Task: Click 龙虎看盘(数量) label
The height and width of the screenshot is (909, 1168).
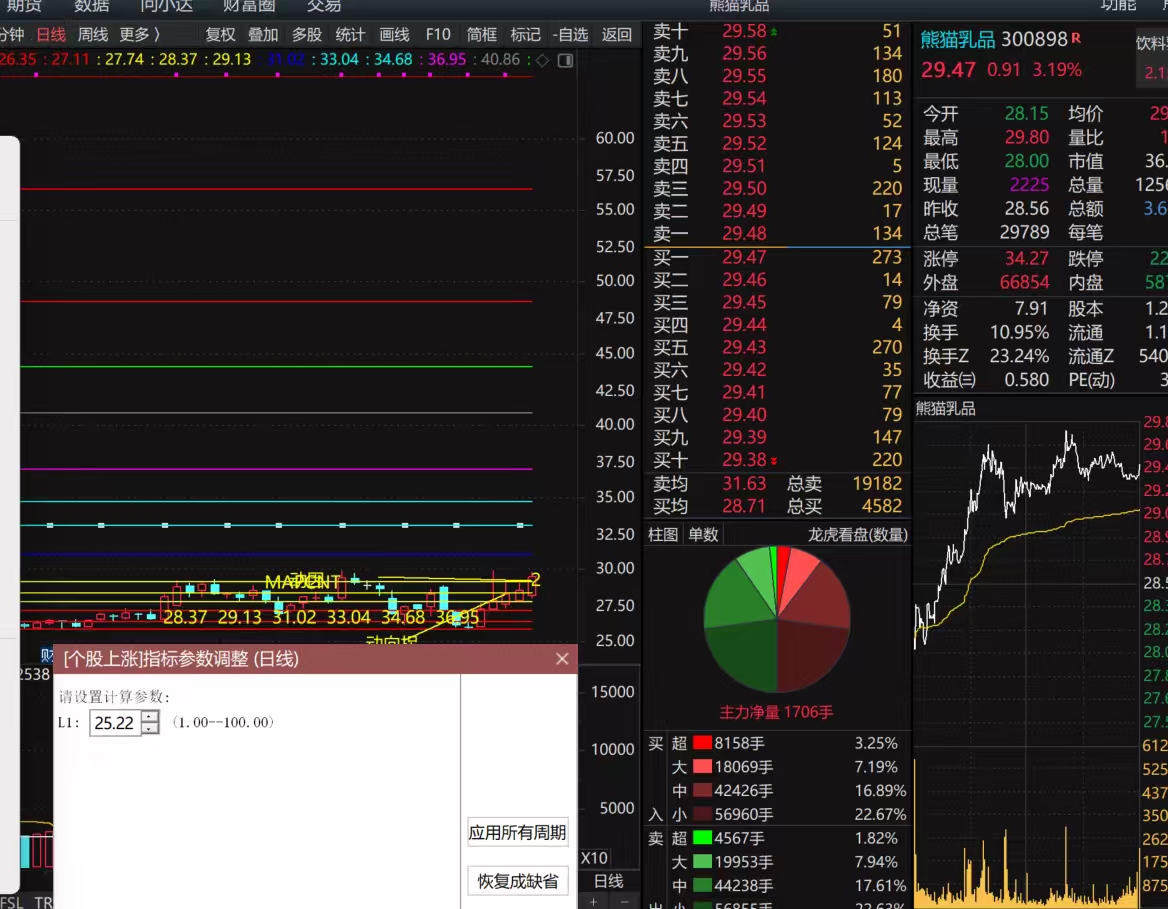Action: click(857, 534)
